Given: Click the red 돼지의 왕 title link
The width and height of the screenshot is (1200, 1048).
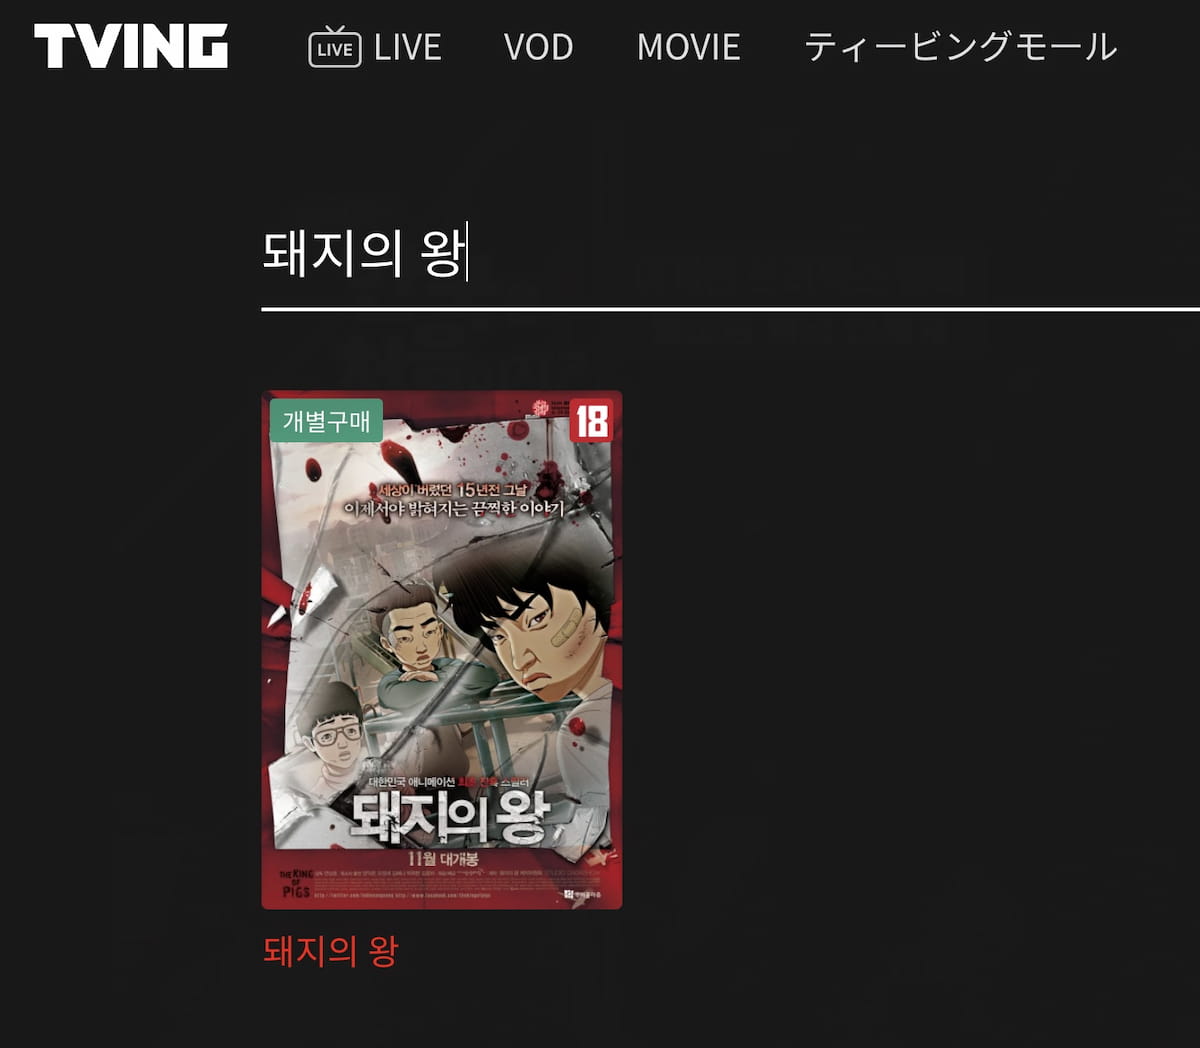Looking at the screenshot, I should click(330, 950).
